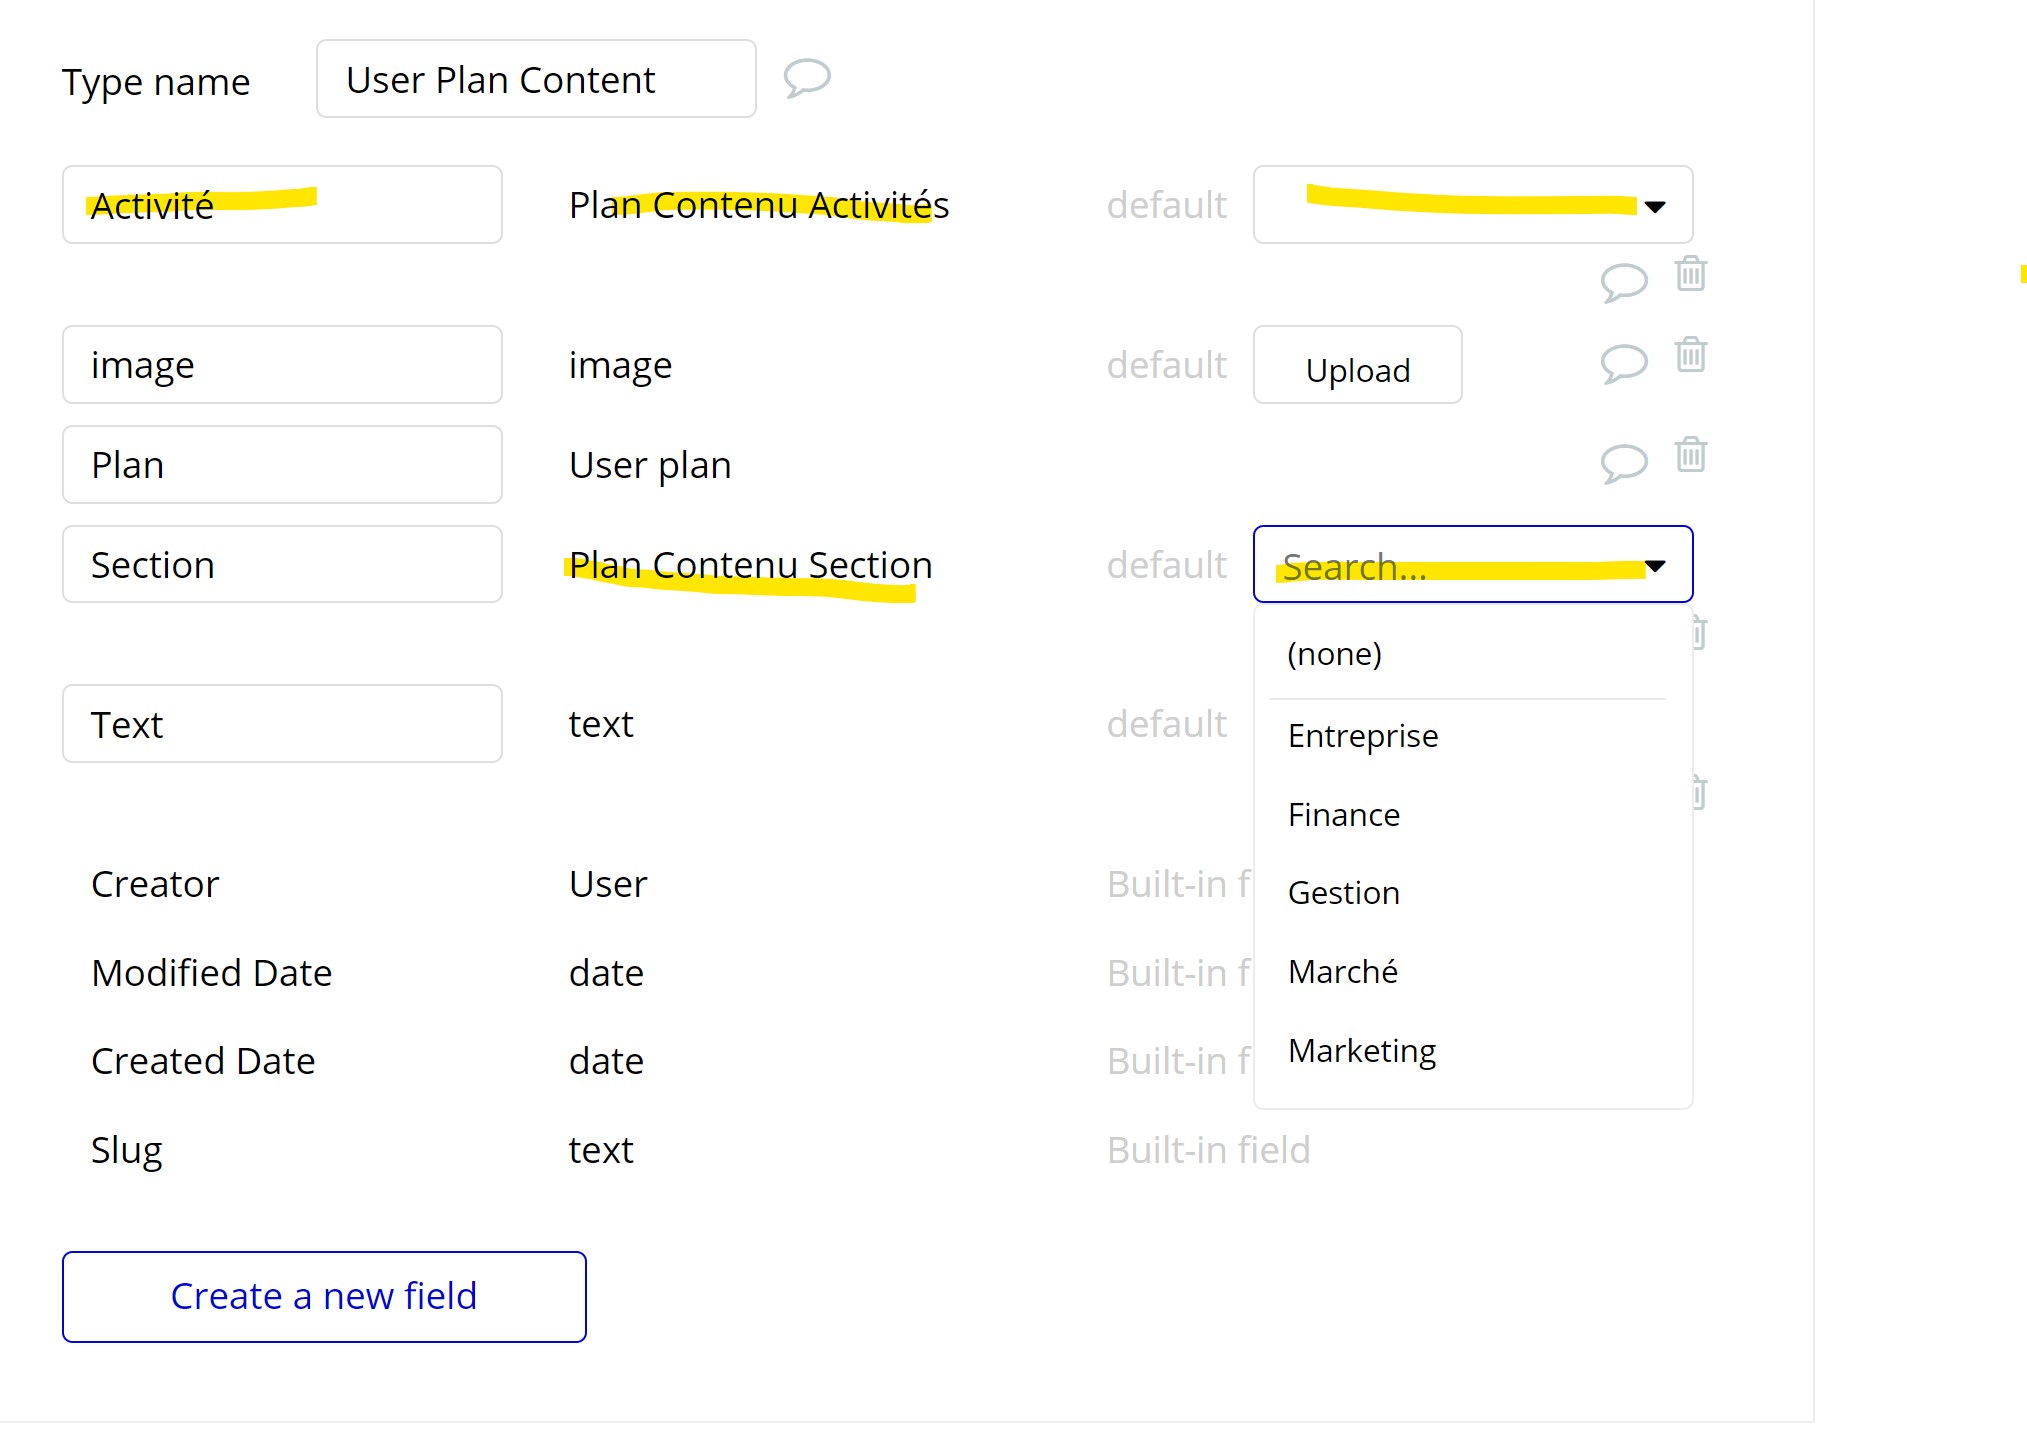Edit the Type name input field
Viewport: 2027px width, 1441px height.
535,80
